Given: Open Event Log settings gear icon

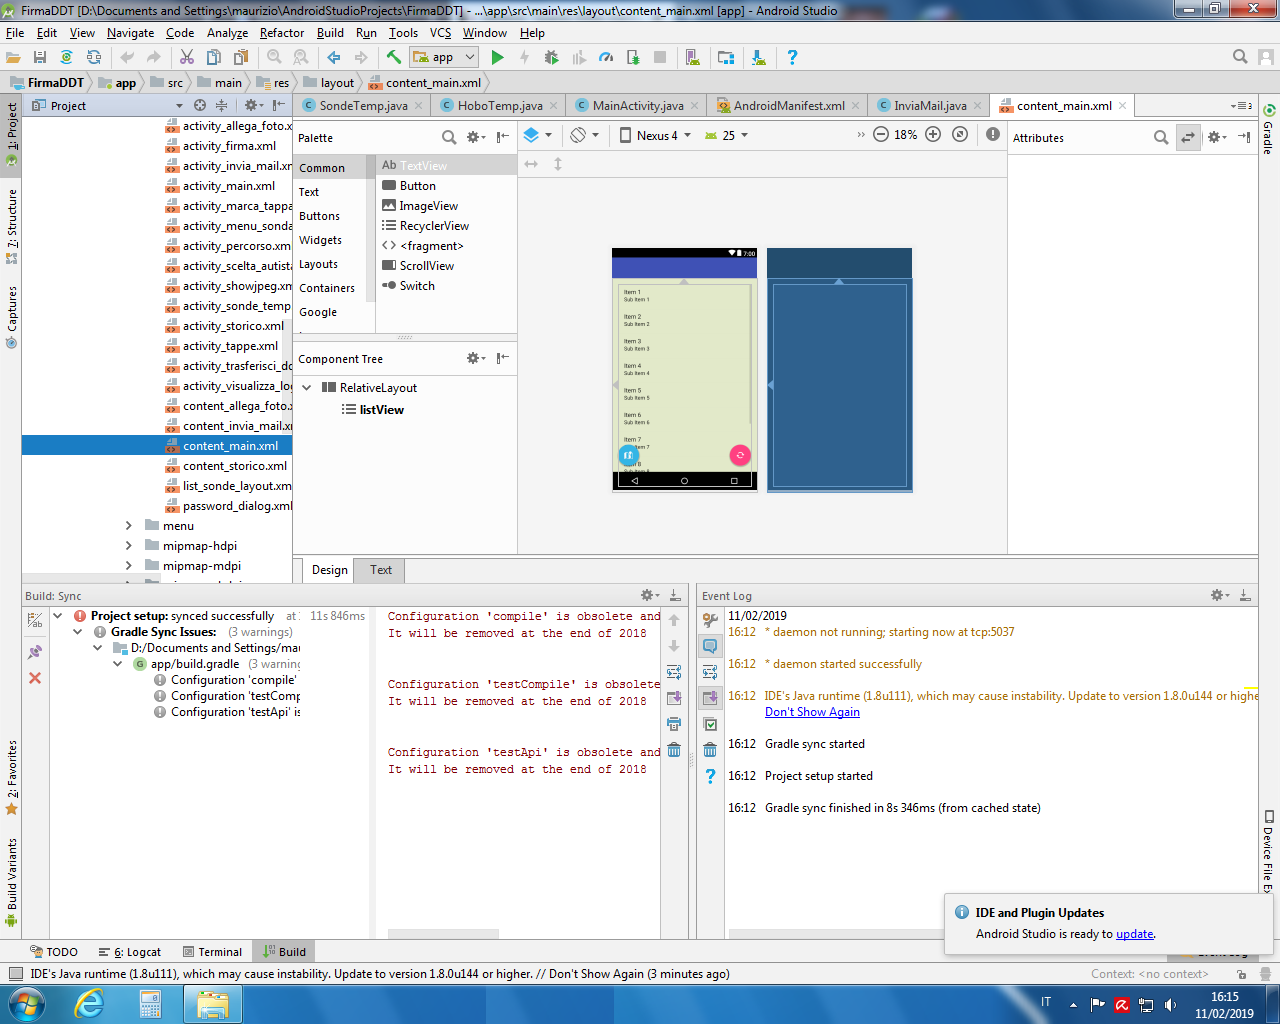Looking at the screenshot, I should pyautogui.click(x=1219, y=595).
